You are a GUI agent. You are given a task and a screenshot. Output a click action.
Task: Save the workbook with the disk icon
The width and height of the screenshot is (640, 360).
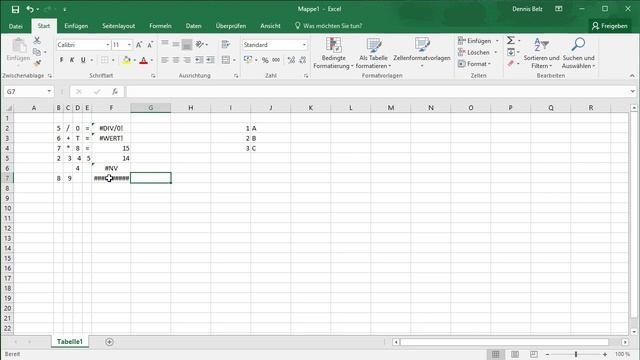[x=15, y=9]
